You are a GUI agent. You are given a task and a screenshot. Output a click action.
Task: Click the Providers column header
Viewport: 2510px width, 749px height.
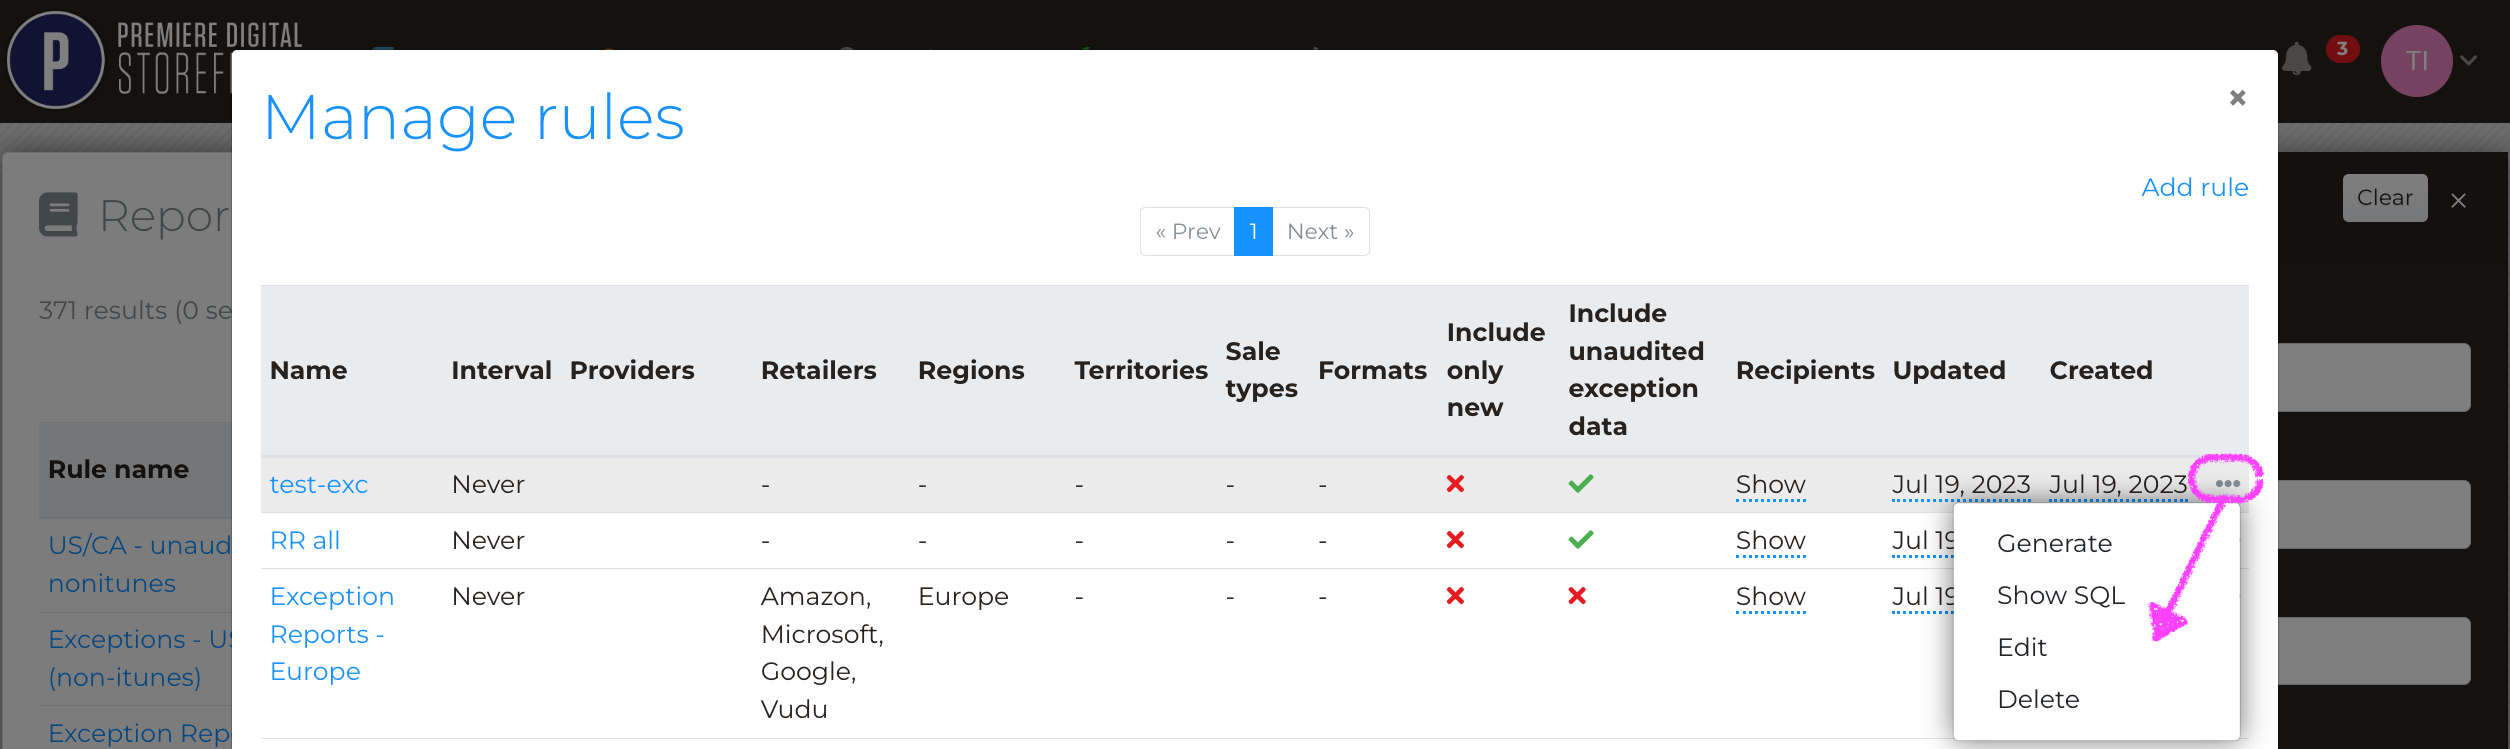[x=632, y=370]
